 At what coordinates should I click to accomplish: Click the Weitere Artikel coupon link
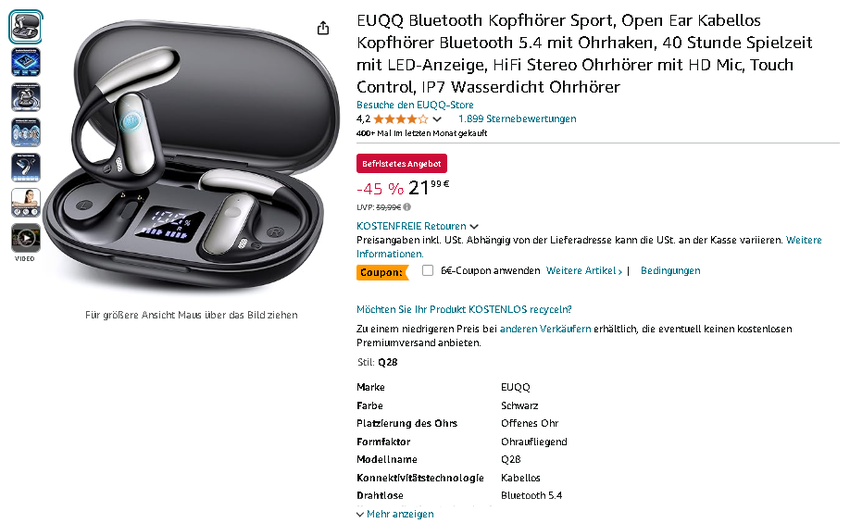pyautogui.click(x=584, y=270)
